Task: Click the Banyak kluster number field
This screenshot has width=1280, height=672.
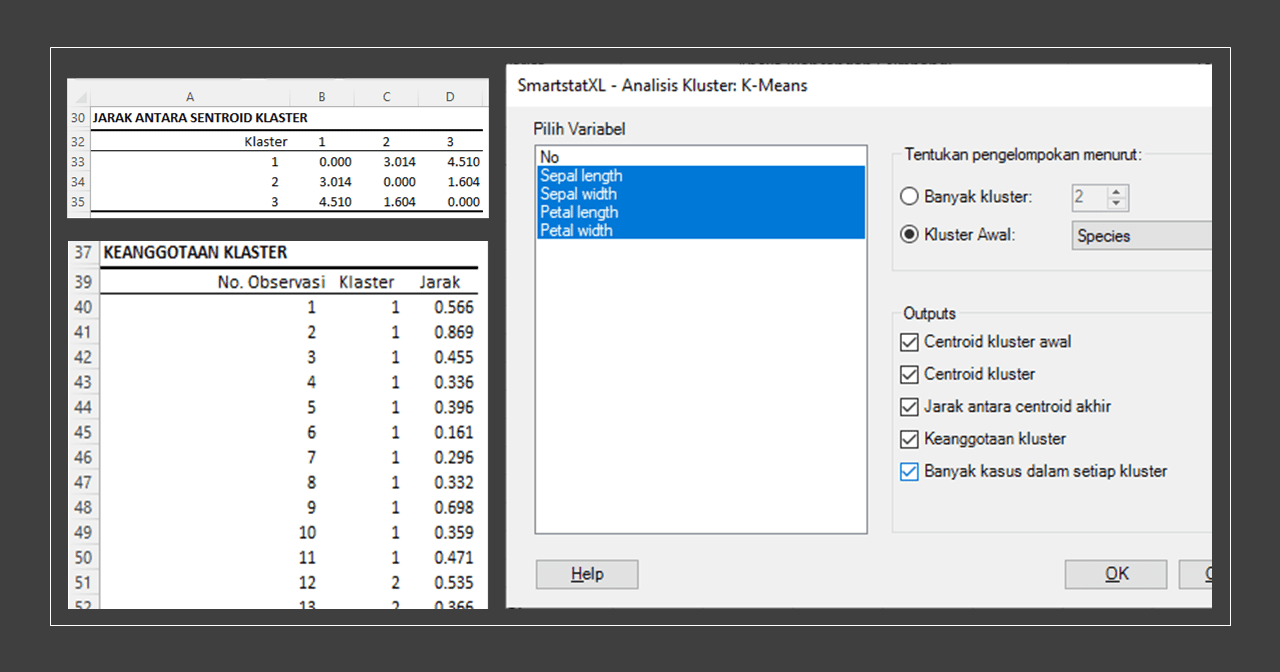Action: 1087,197
